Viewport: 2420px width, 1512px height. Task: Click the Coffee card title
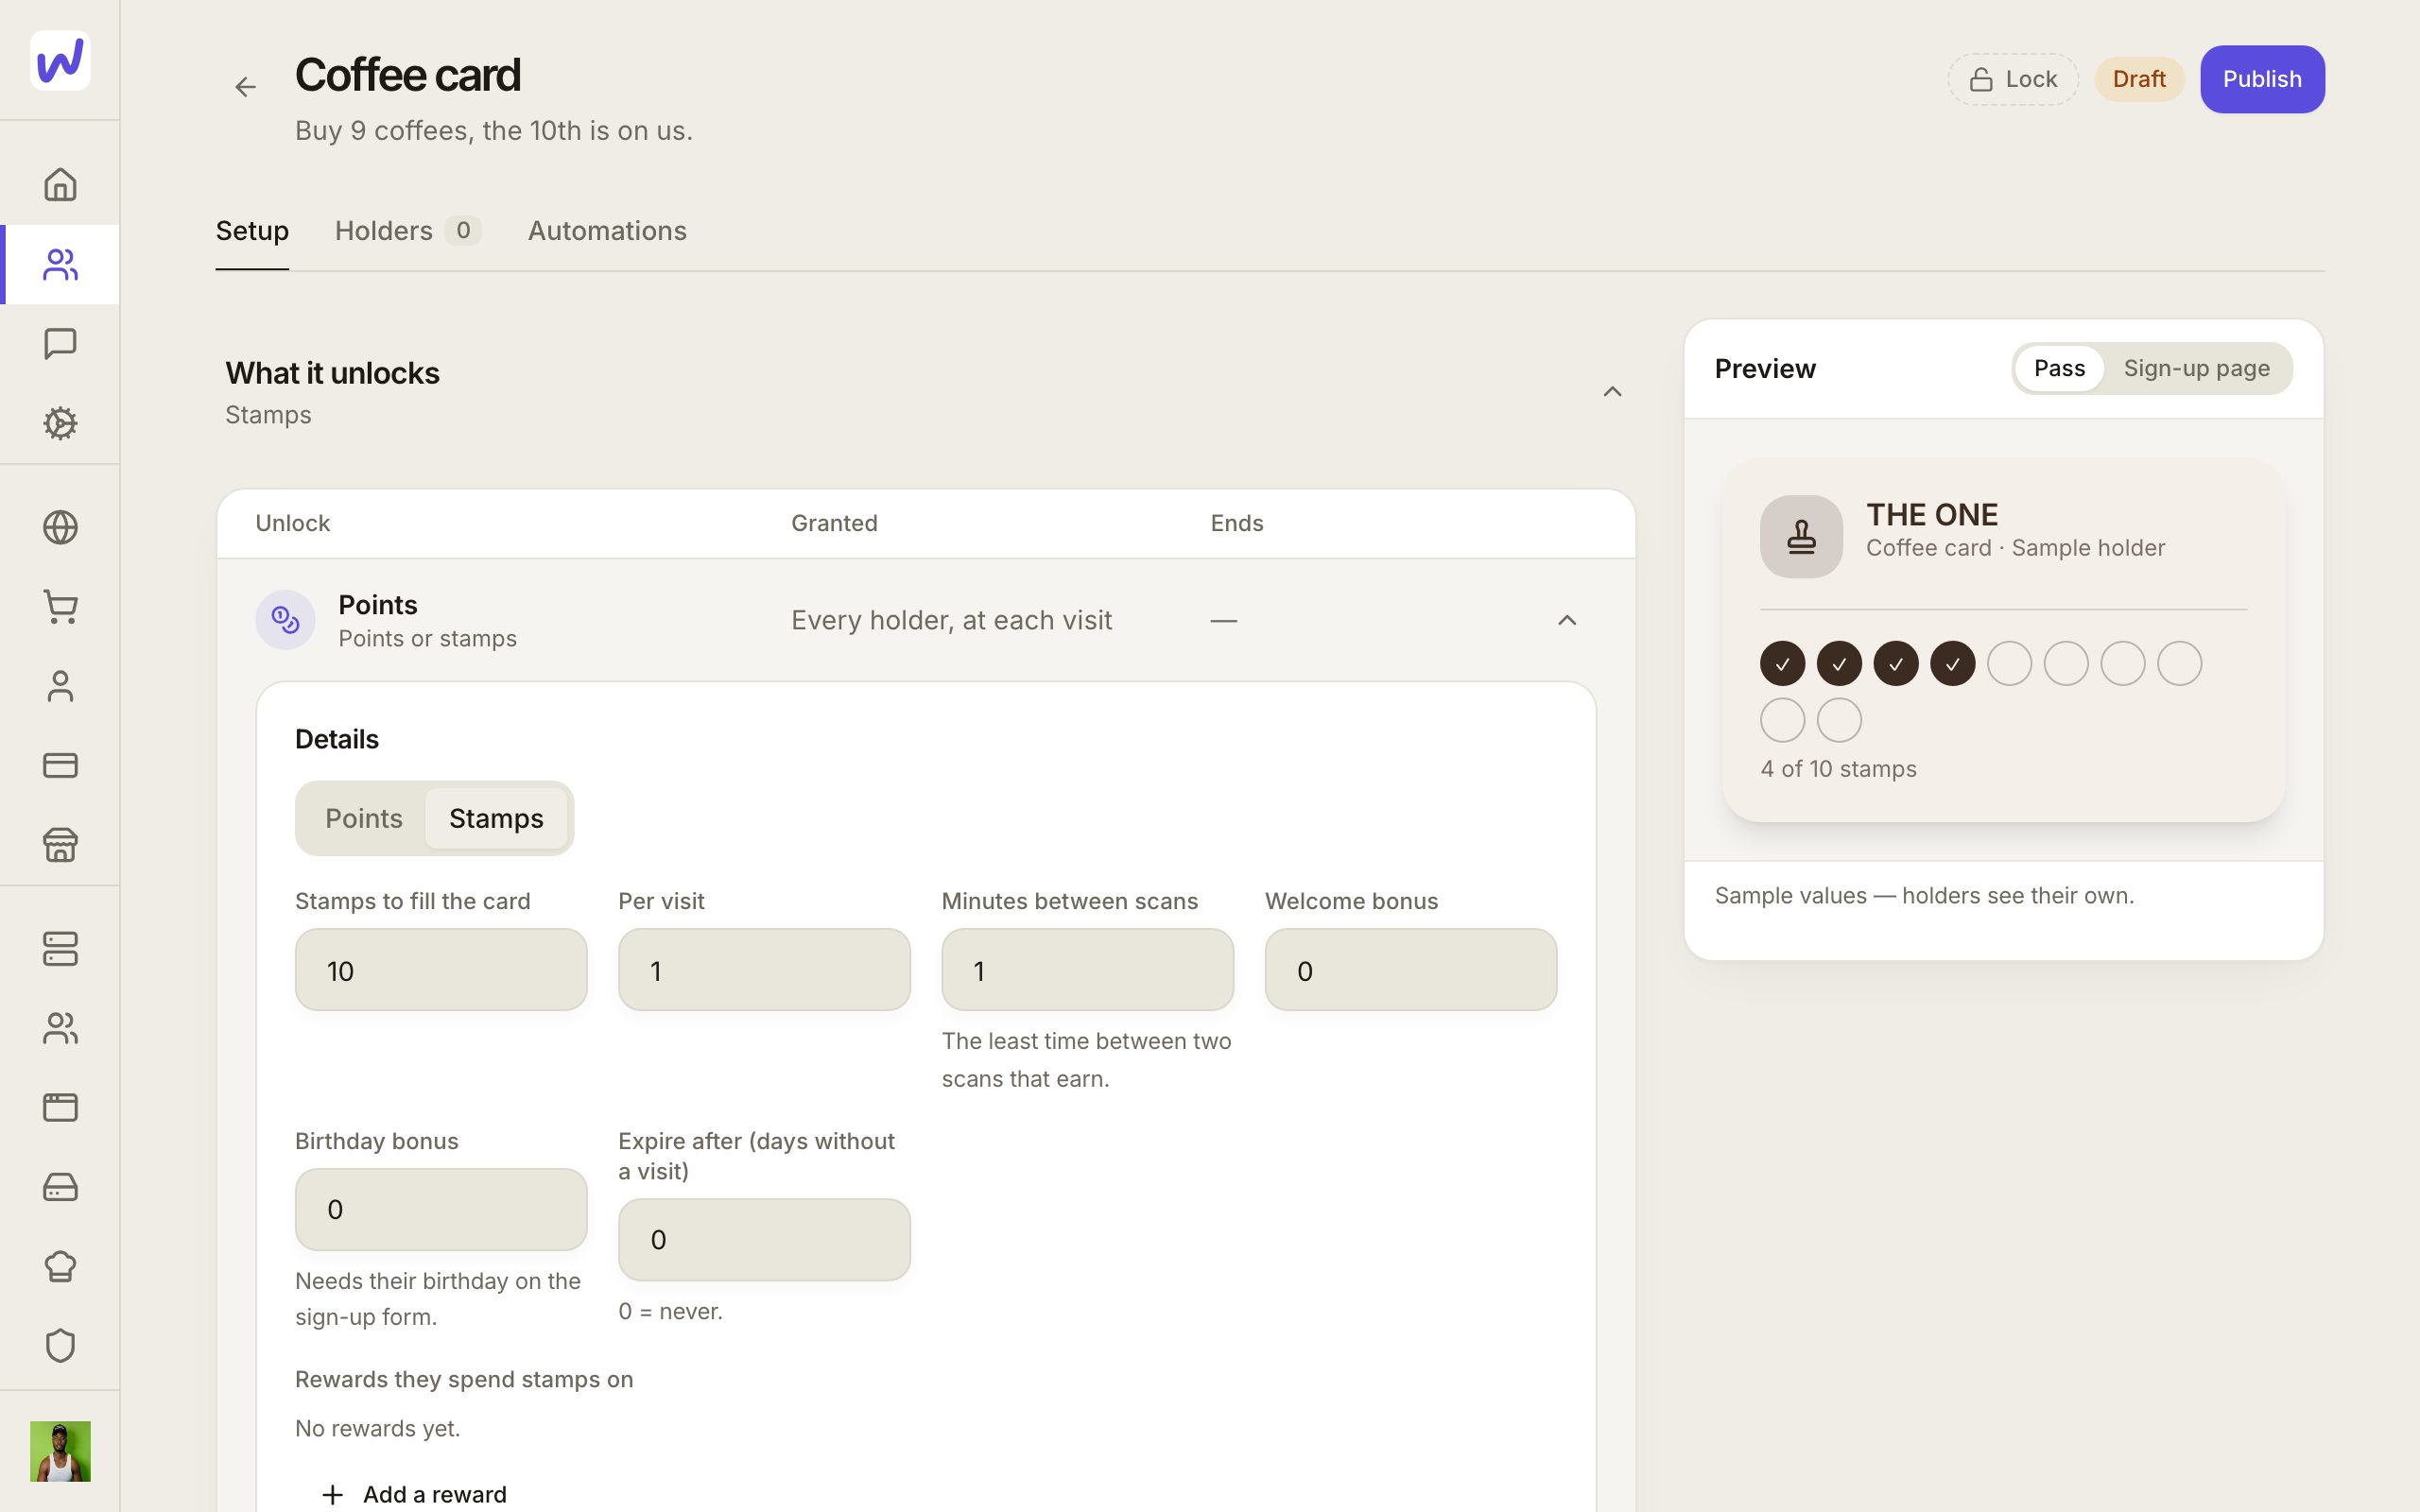click(x=408, y=75)
